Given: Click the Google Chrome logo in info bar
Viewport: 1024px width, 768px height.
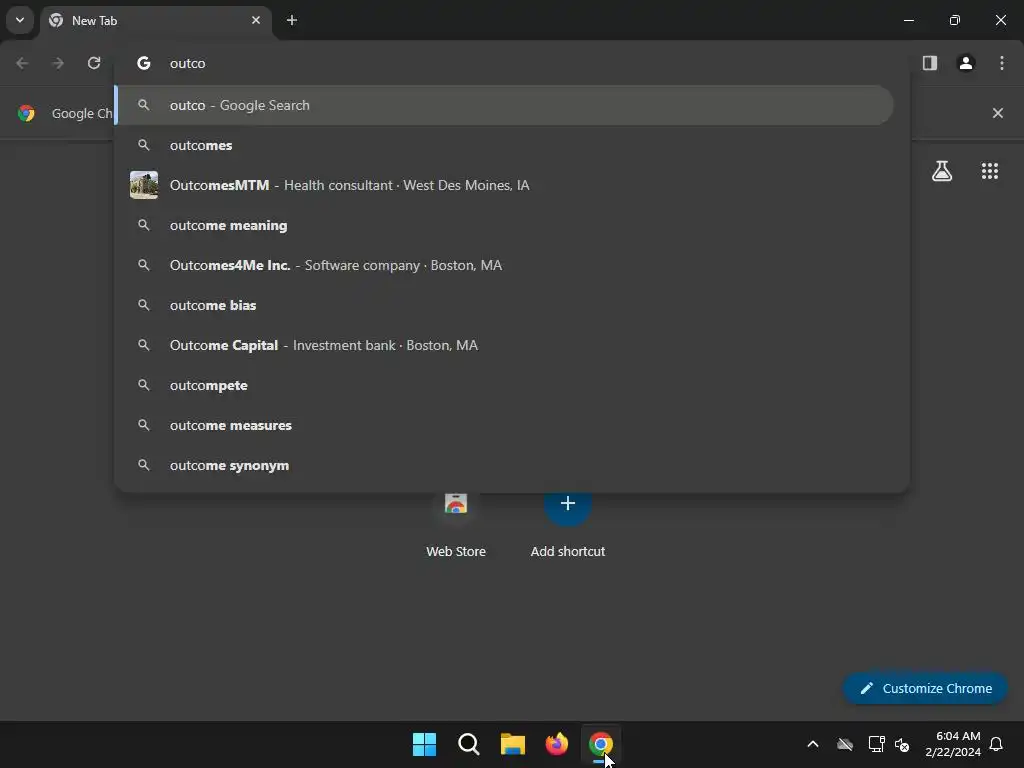Looking at the screenshot, I should [x=26, y=113].
